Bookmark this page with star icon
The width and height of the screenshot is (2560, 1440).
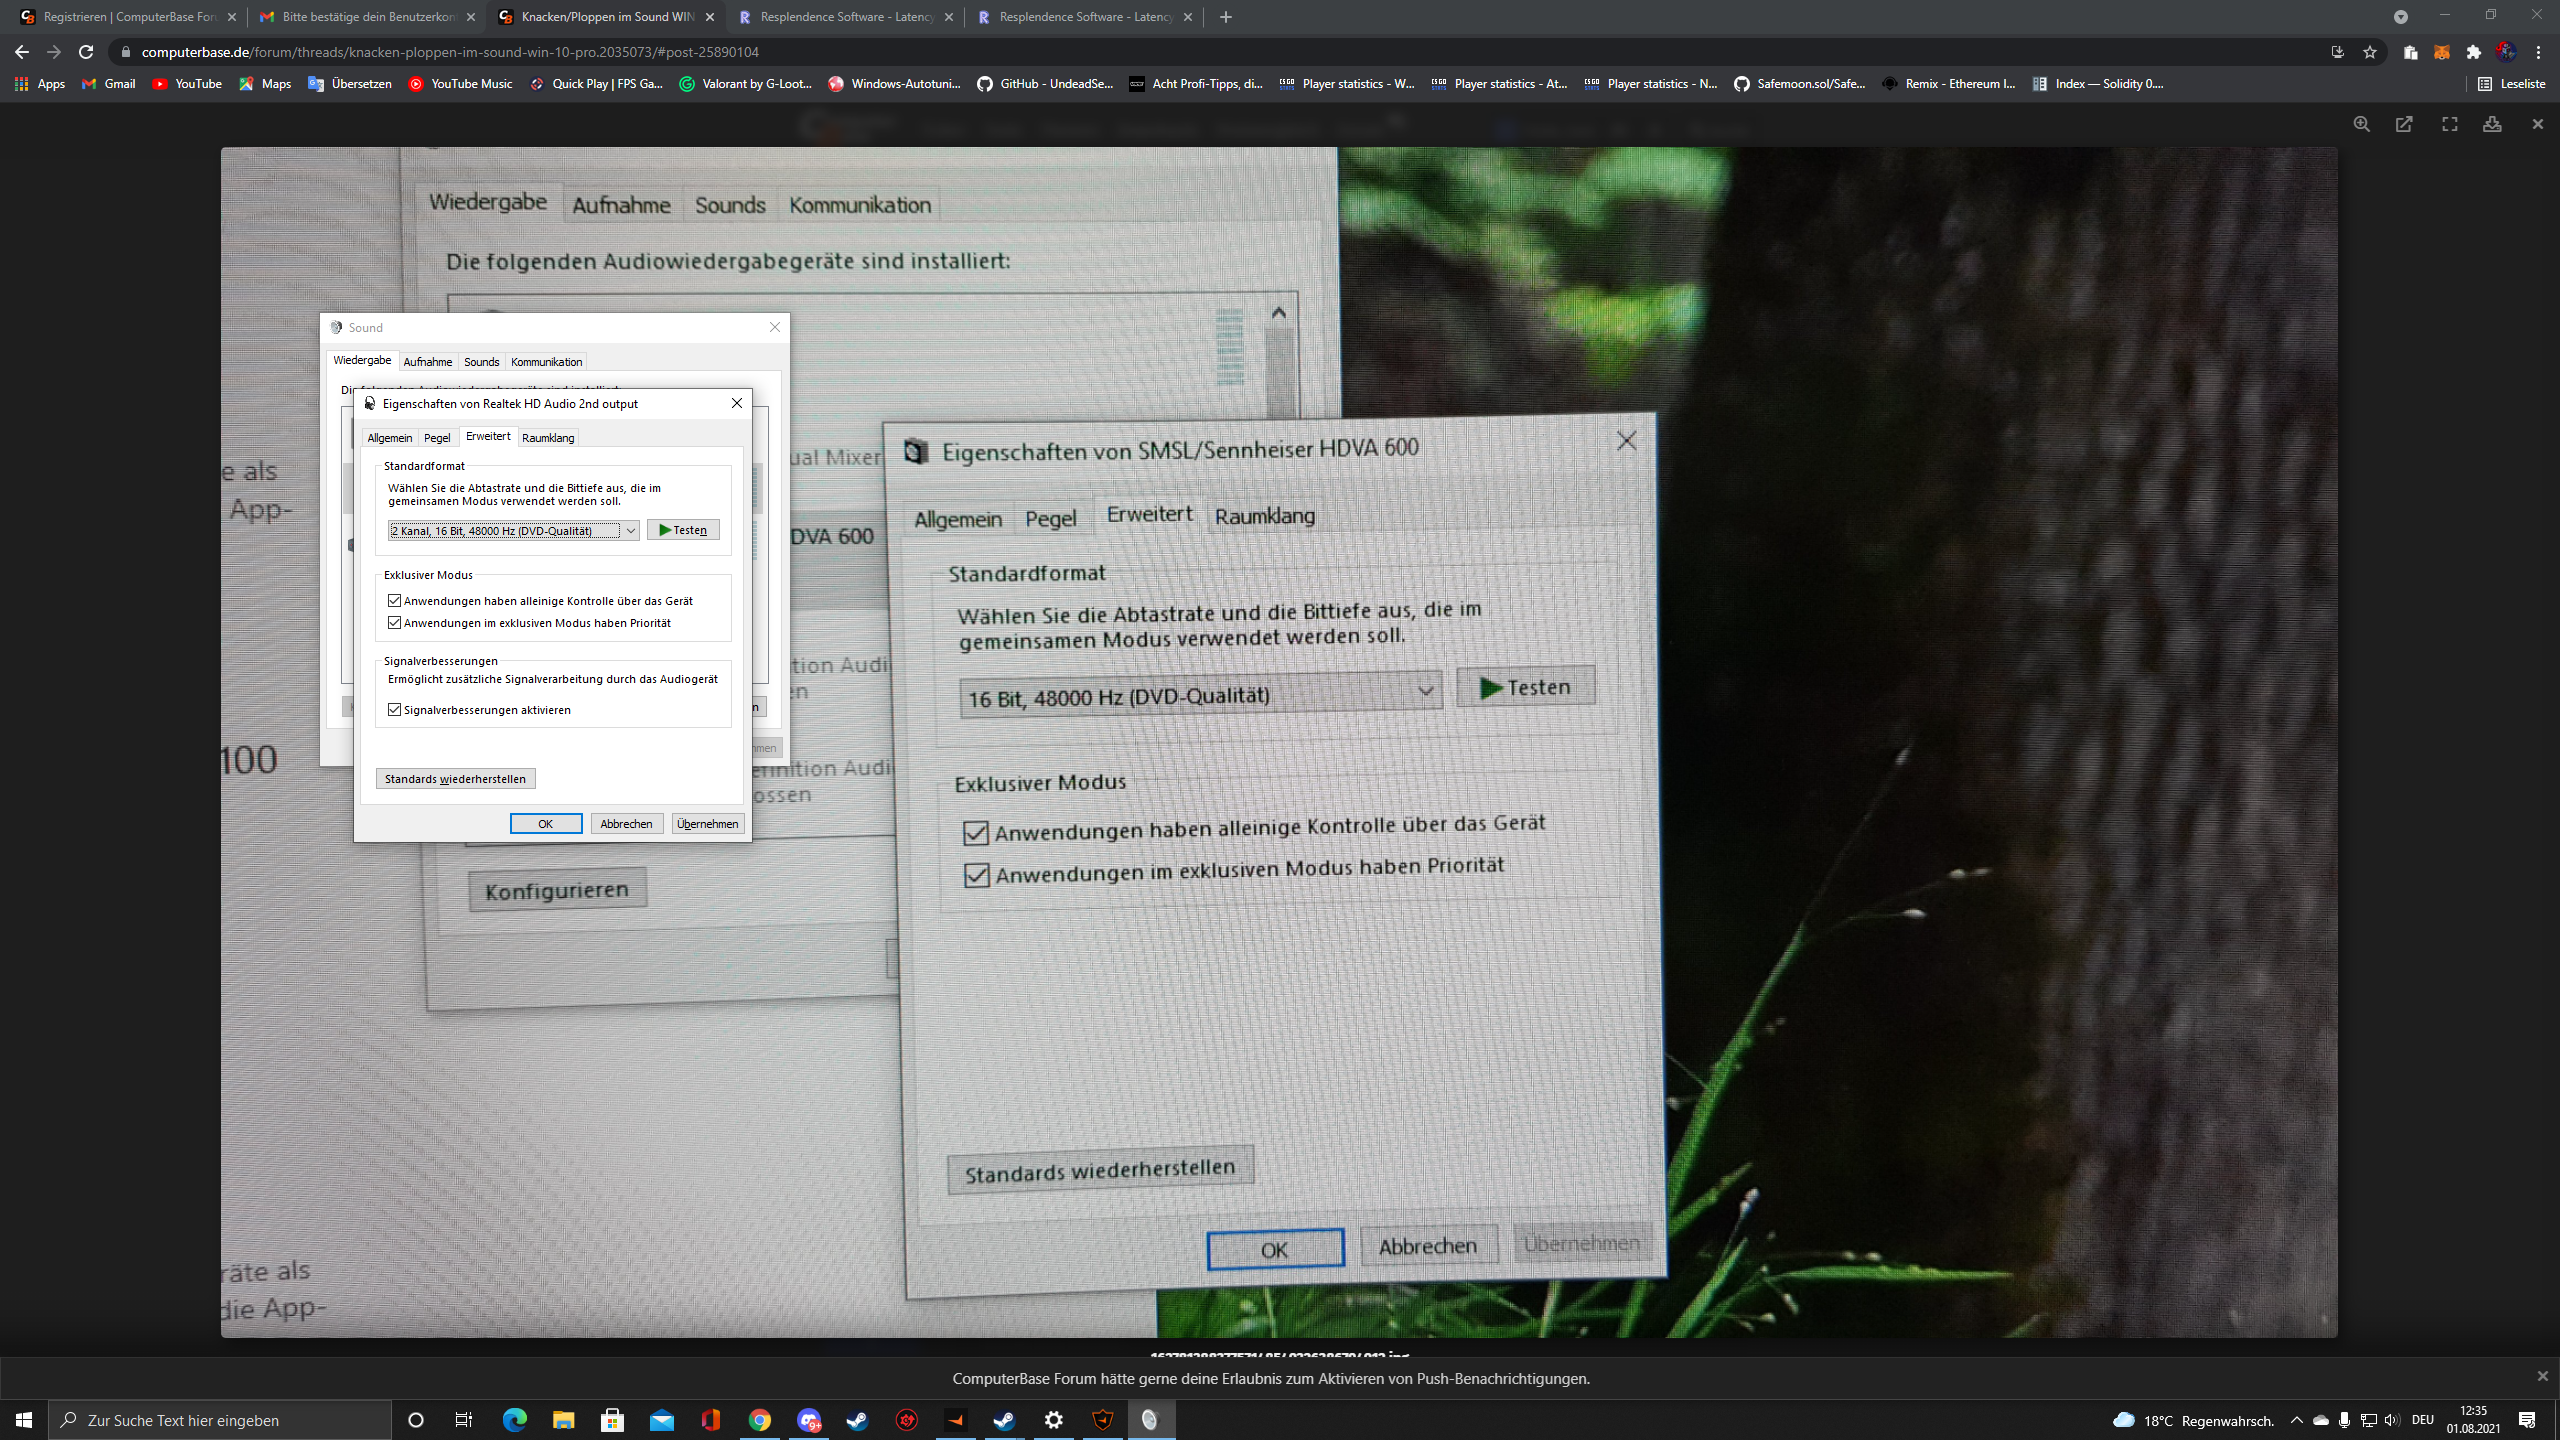[x=2370, y=52]
